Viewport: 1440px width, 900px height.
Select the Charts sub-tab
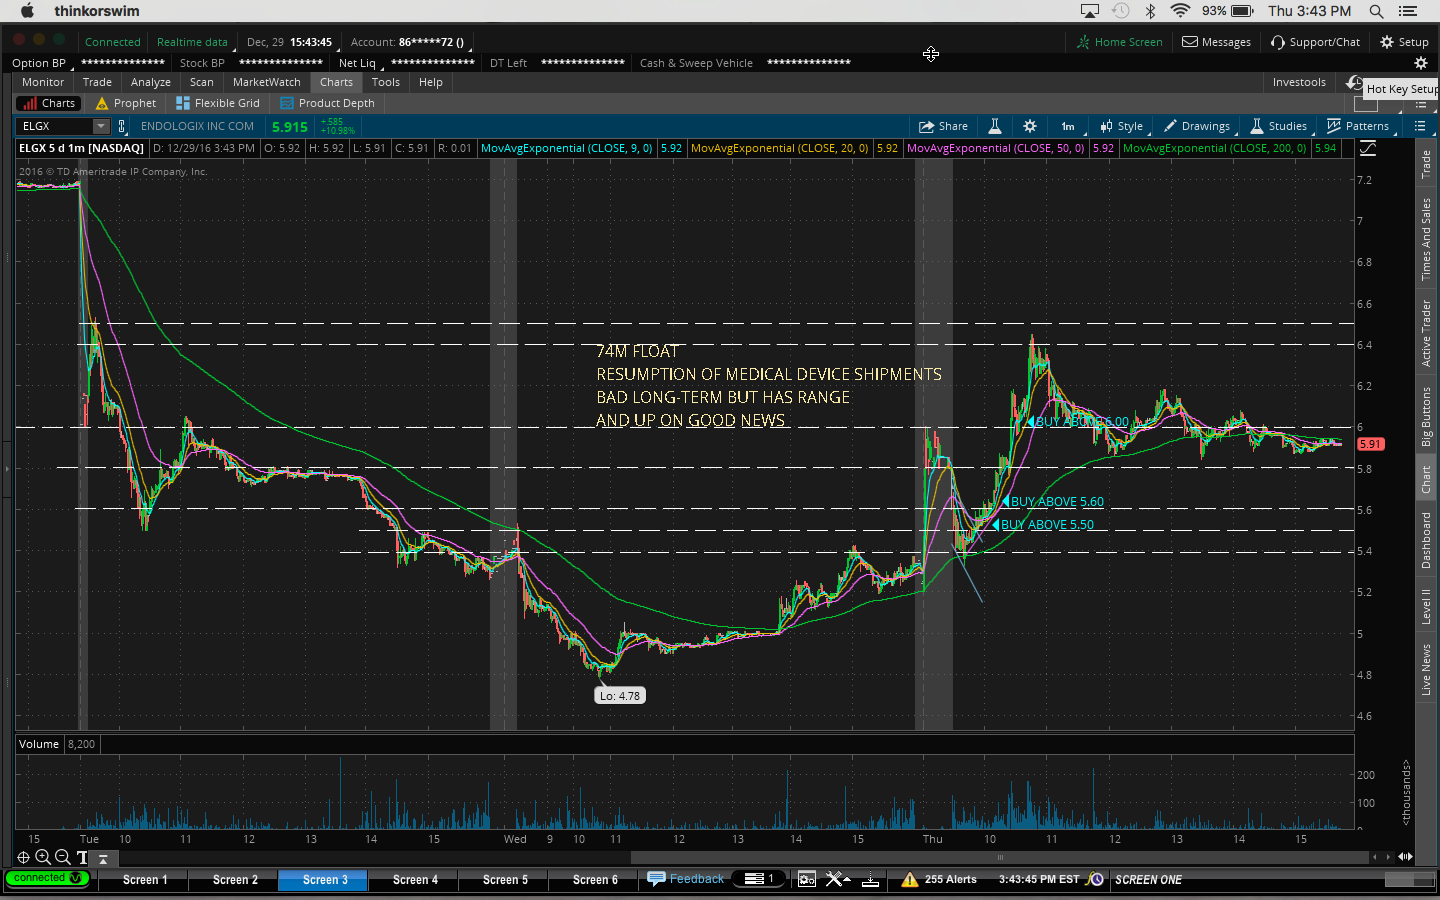click(x=49, y=103)
